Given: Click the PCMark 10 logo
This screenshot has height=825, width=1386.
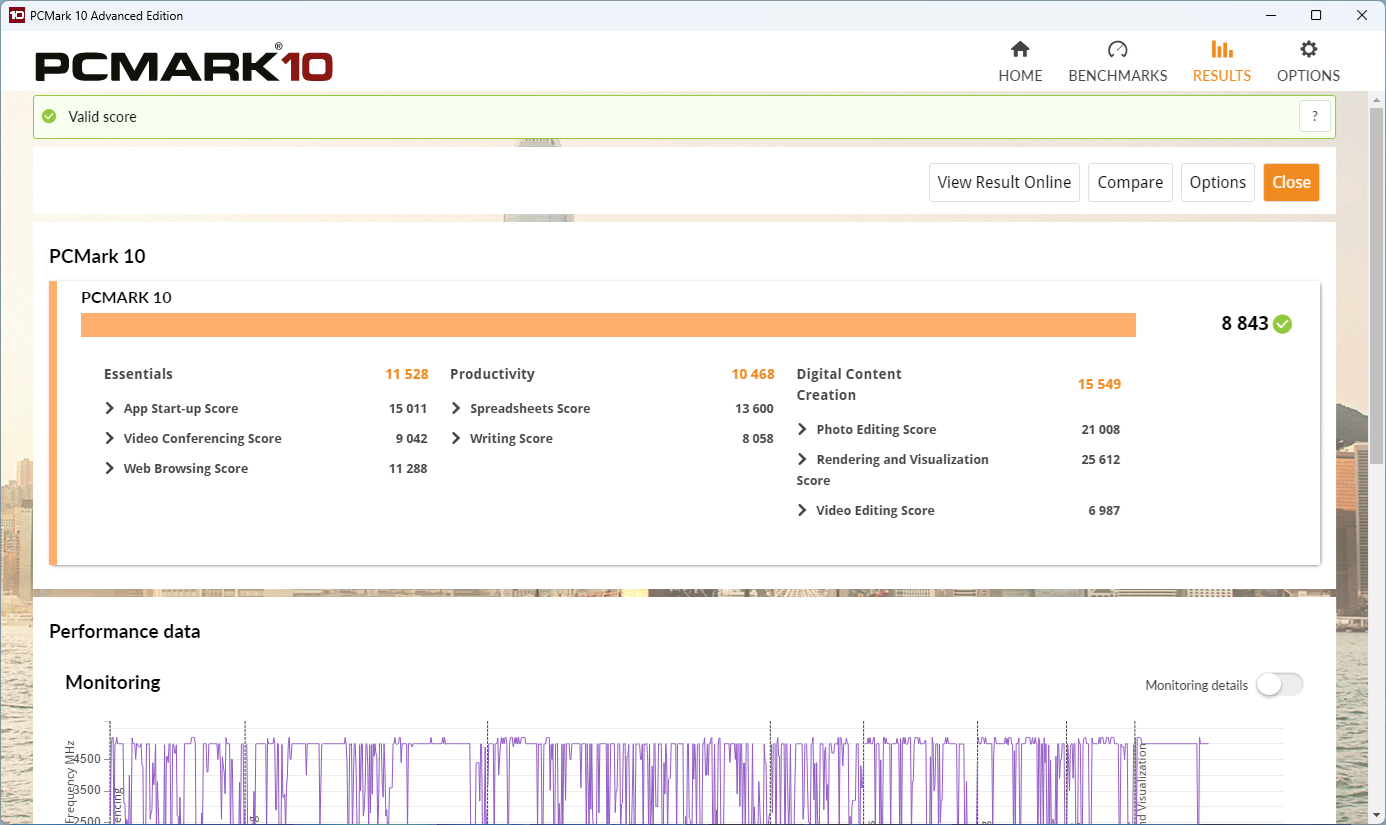Looking at the screenshot, I should coord(184,65).
